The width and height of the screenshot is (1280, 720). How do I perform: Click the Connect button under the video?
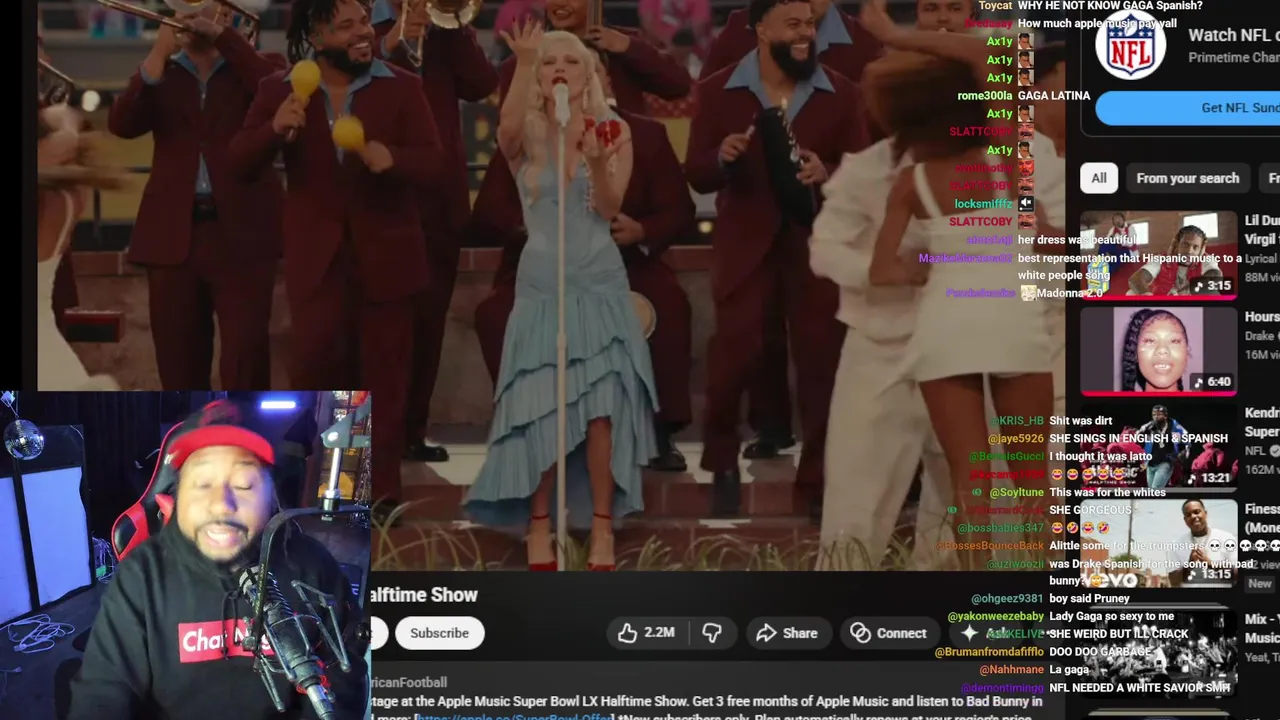[889, 633]
